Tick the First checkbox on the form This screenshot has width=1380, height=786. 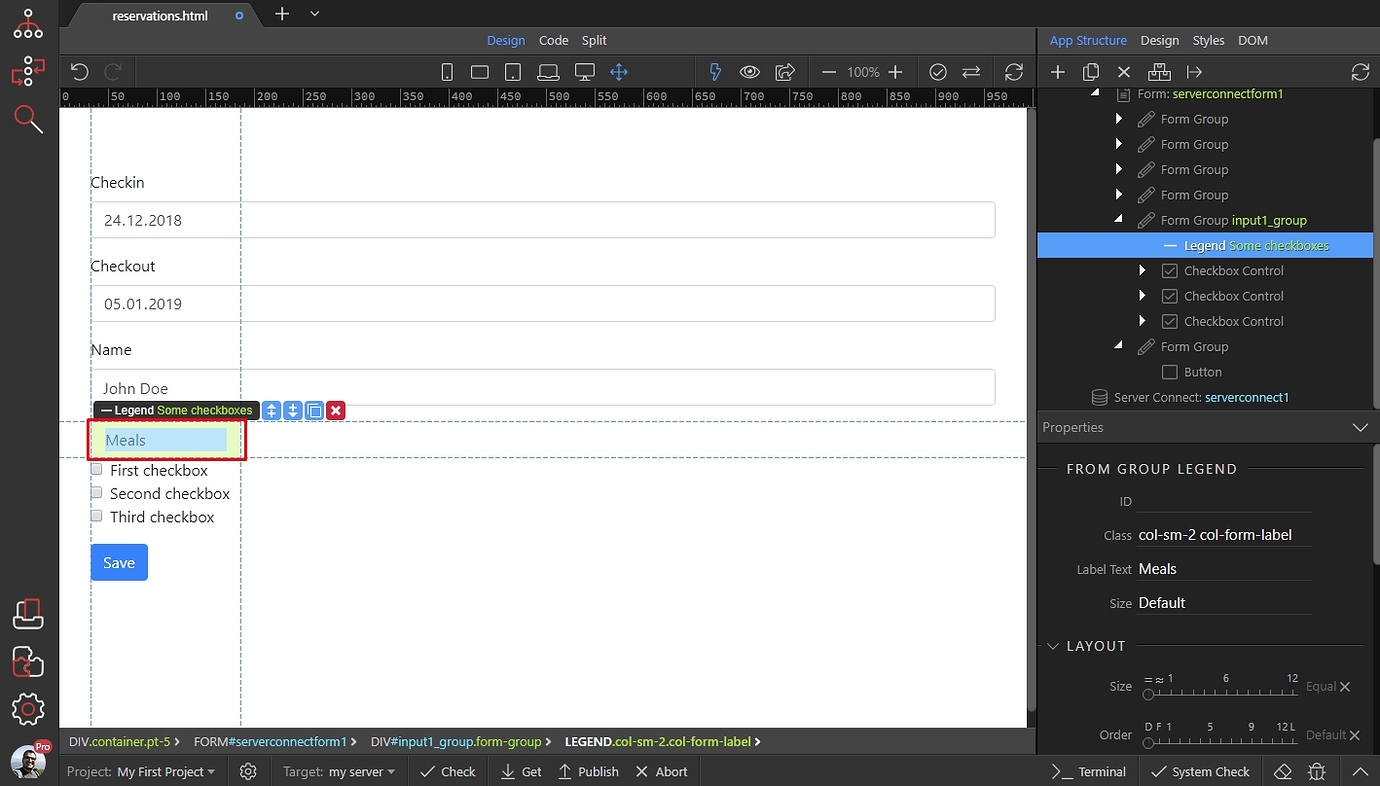pos(96,468)
